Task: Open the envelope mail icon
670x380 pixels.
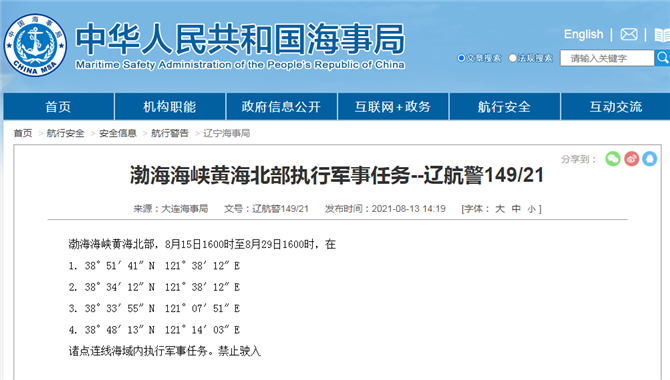Action: pos(629,34)
